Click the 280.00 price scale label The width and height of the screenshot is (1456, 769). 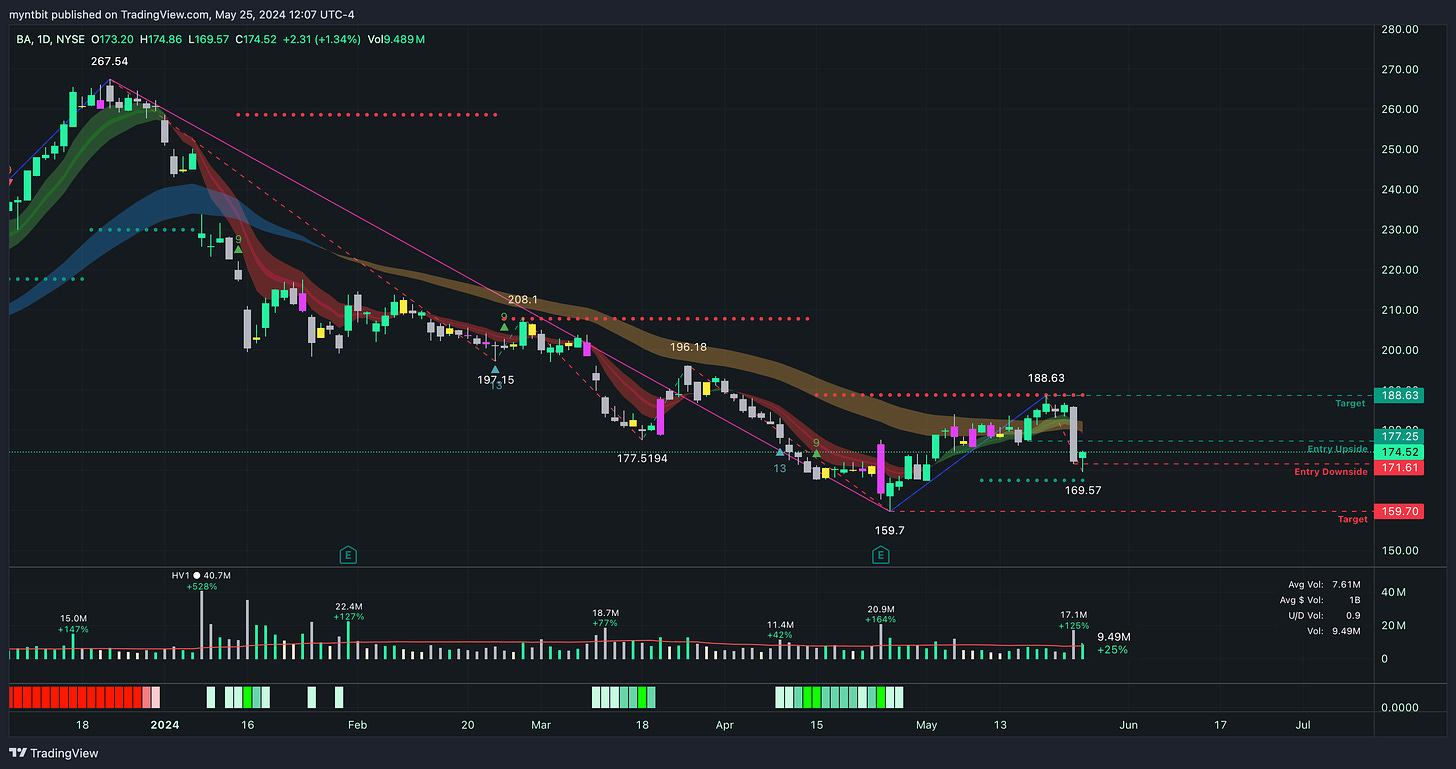[x=1400, y=29]
